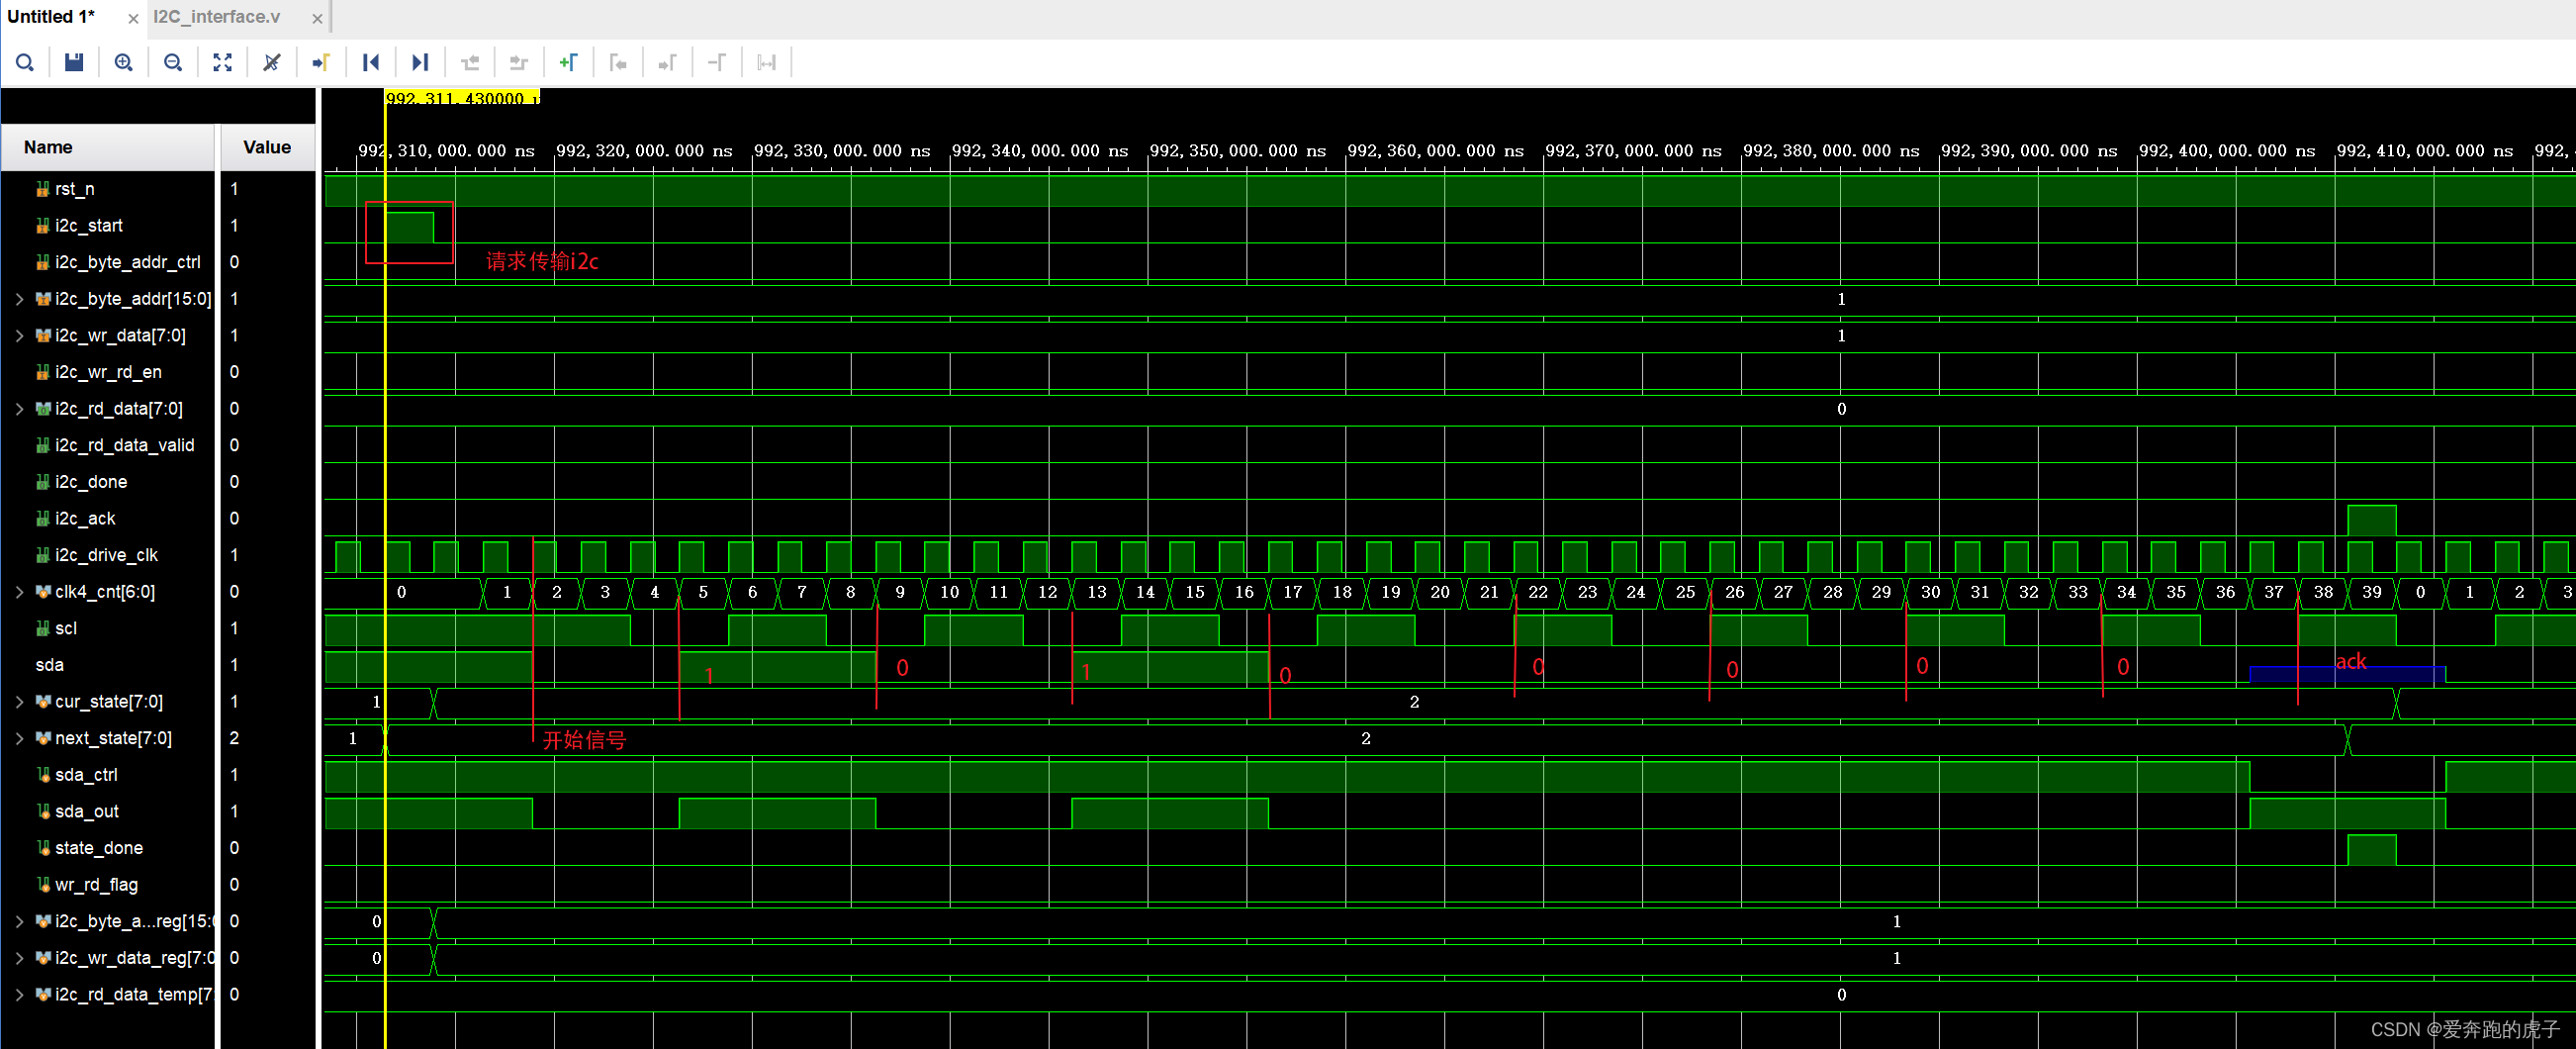2576x1049 pixels.
Task: Select the i2c_wr_rd_en signal
Action: [108, 372]
